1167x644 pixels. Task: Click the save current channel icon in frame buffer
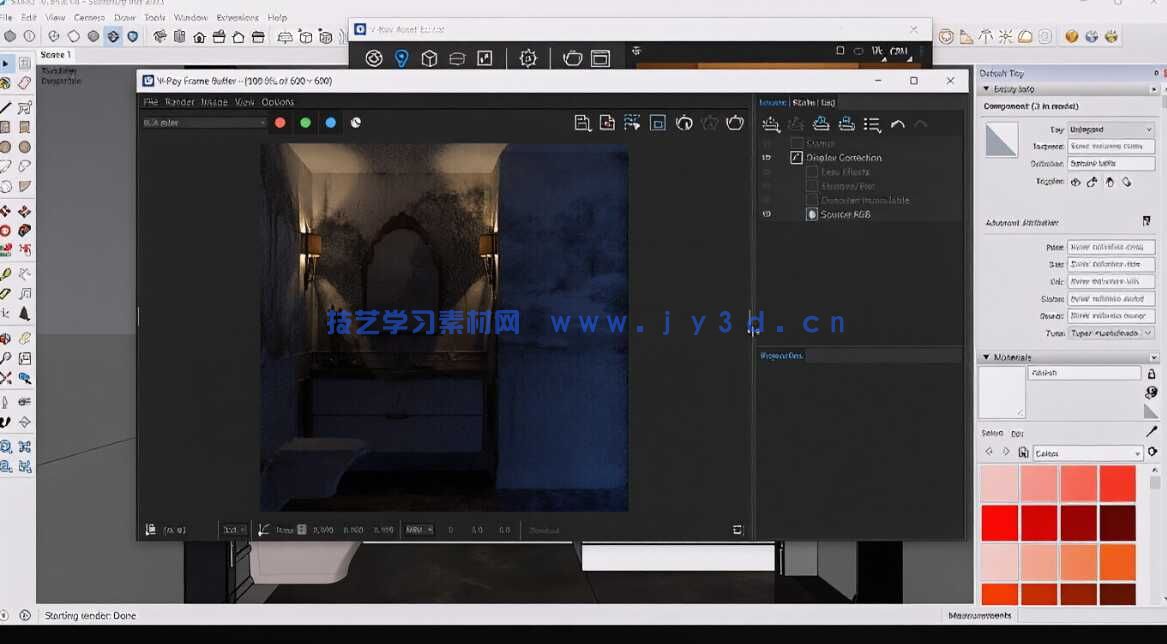click(583, 122)
